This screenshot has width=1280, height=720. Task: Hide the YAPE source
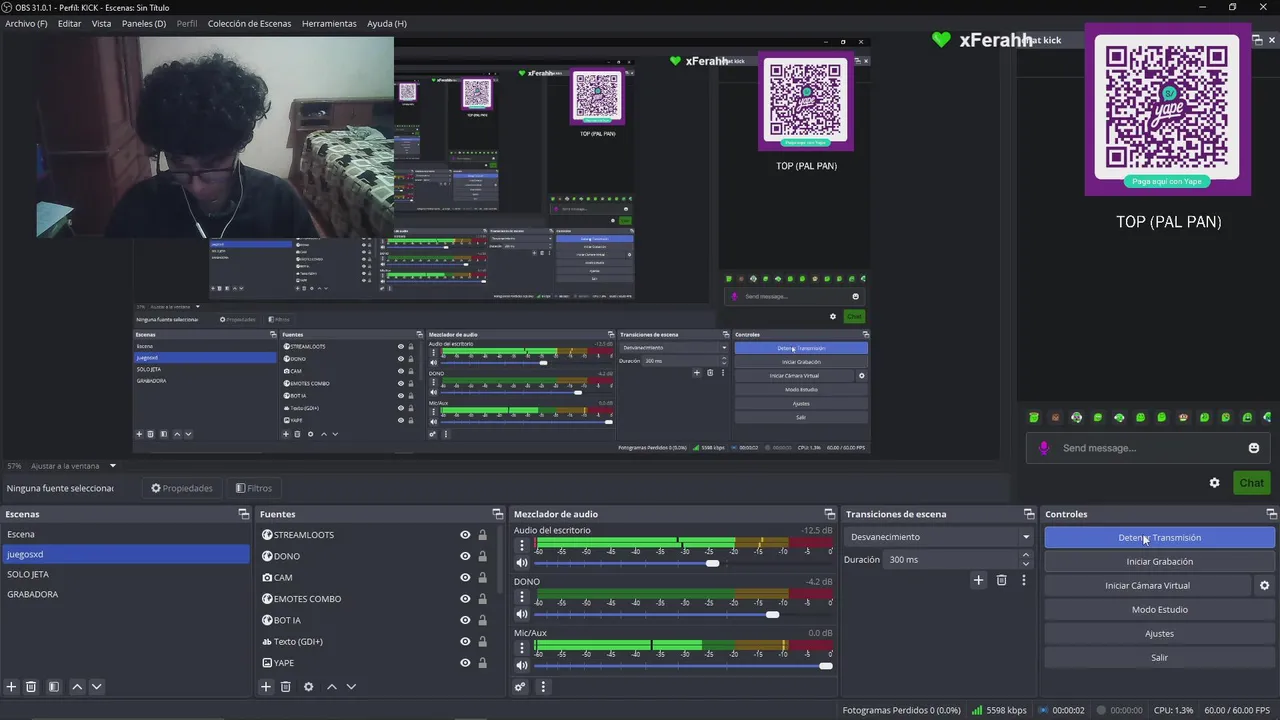coord(465,663)
